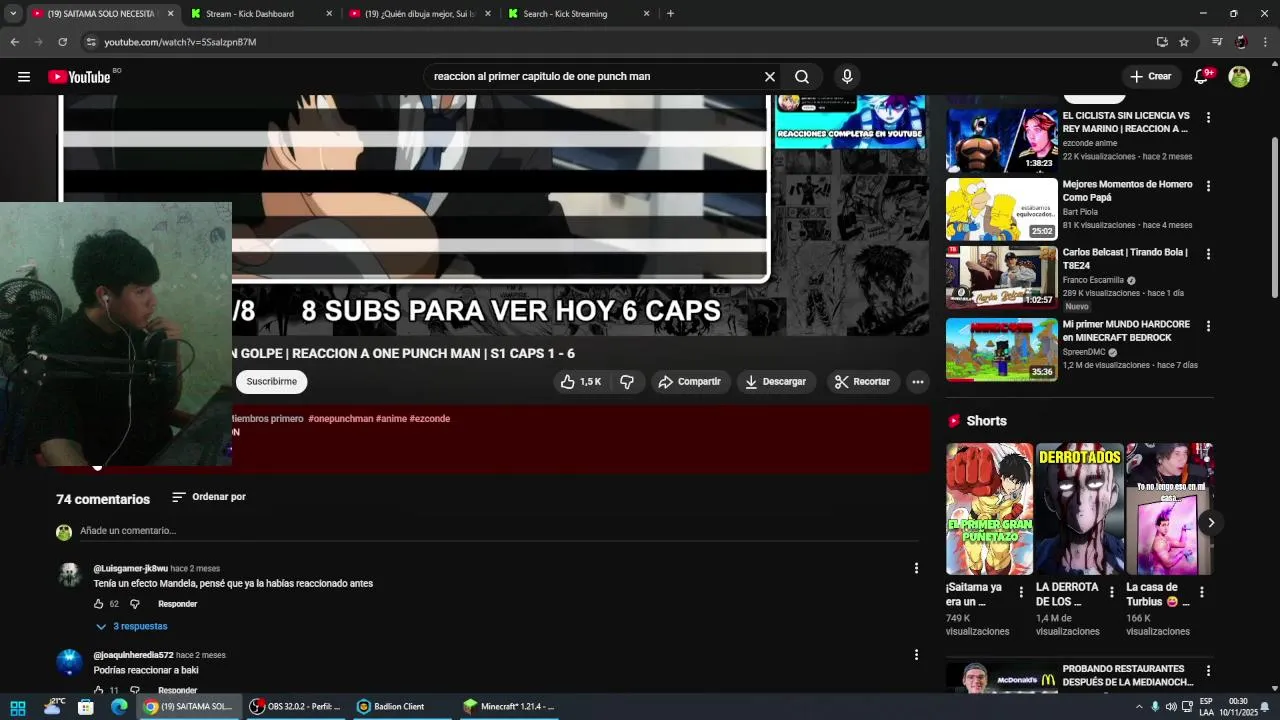Screen dimensions: 1280x720
Task: Open the Windows Start menu
Action: tap(18, 707)
